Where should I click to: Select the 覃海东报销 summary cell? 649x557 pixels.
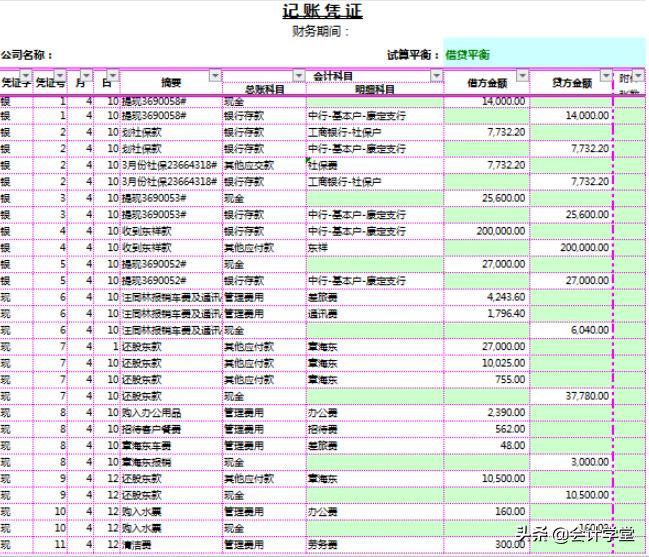[171, 462]
